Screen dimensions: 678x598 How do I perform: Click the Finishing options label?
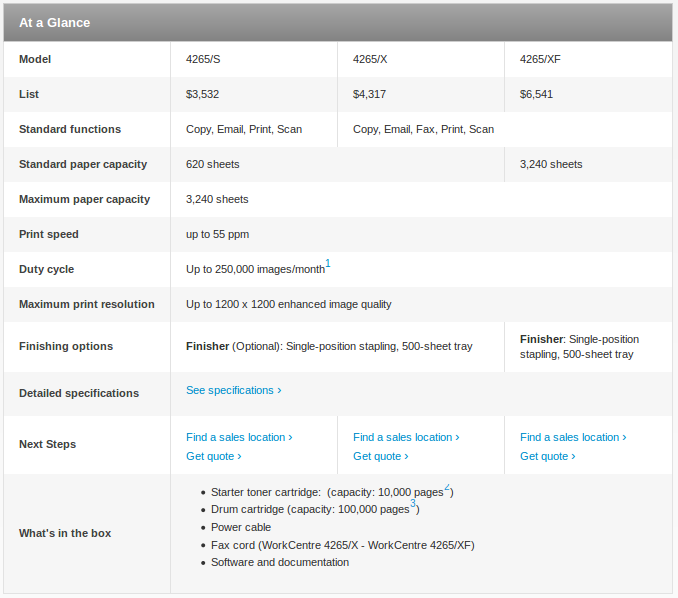(66, 346)
